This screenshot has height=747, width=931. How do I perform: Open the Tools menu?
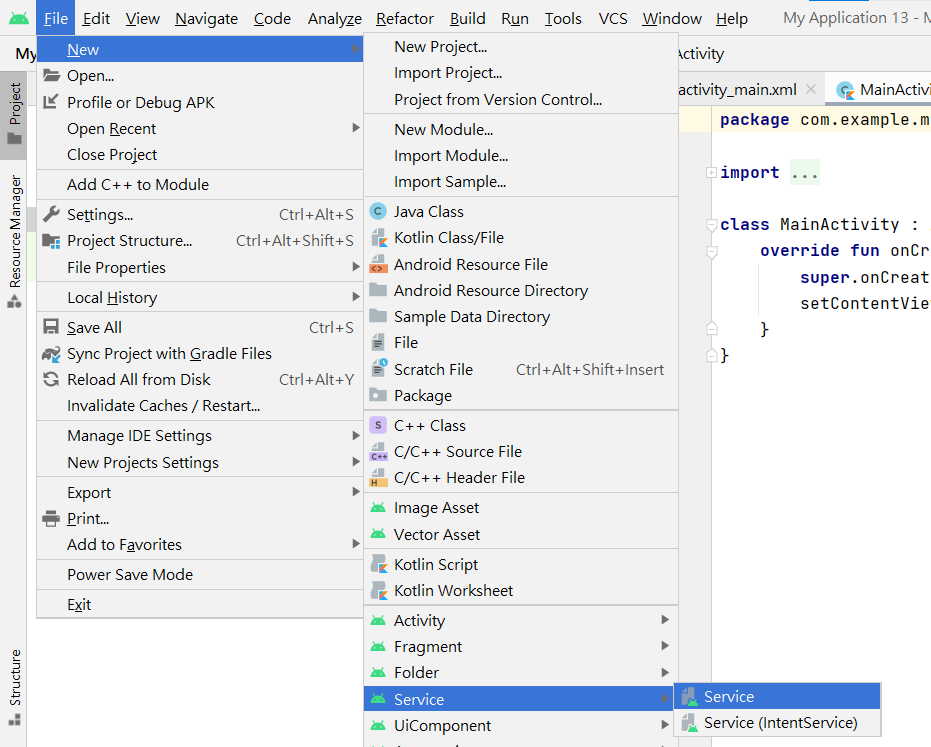point(563,19)
